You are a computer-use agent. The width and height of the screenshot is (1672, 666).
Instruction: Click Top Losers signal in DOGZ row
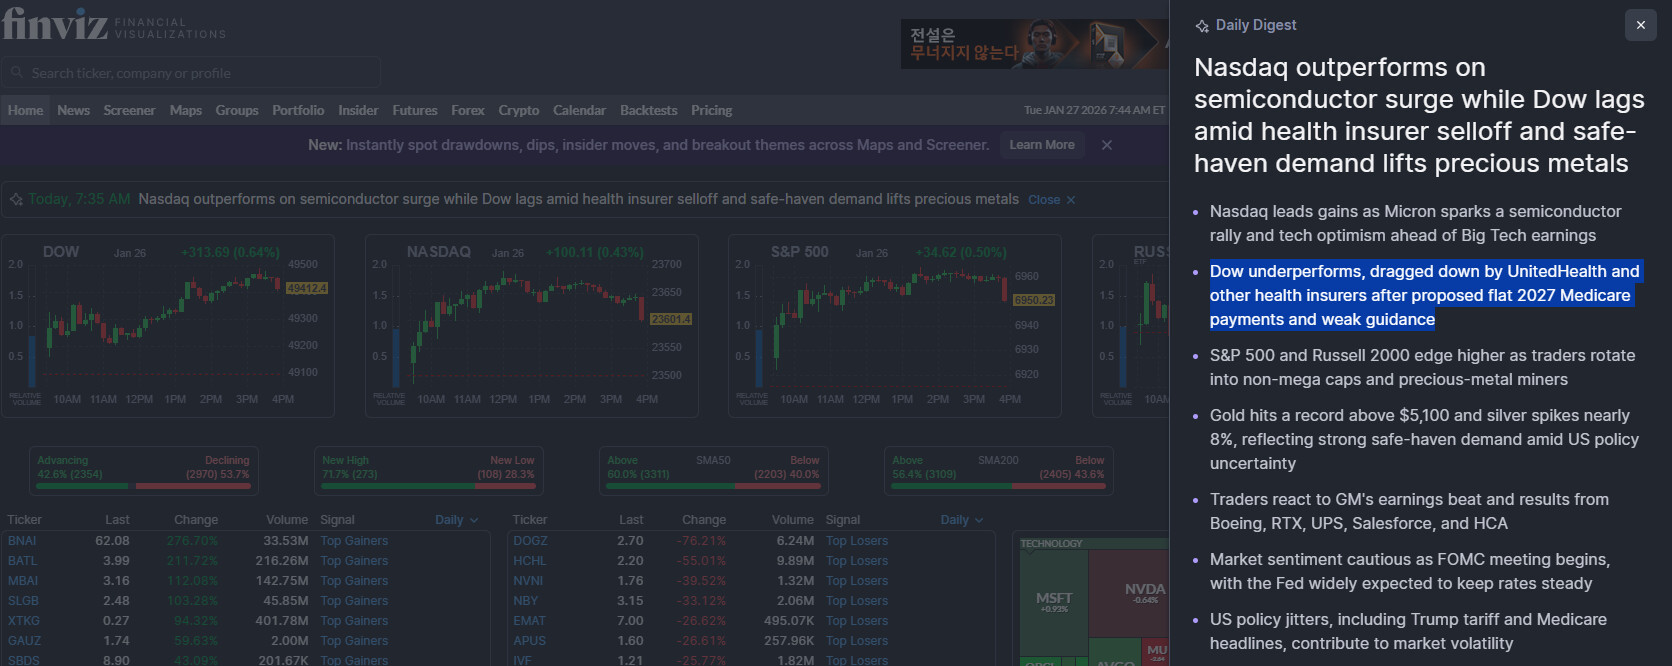click(857, 541)
